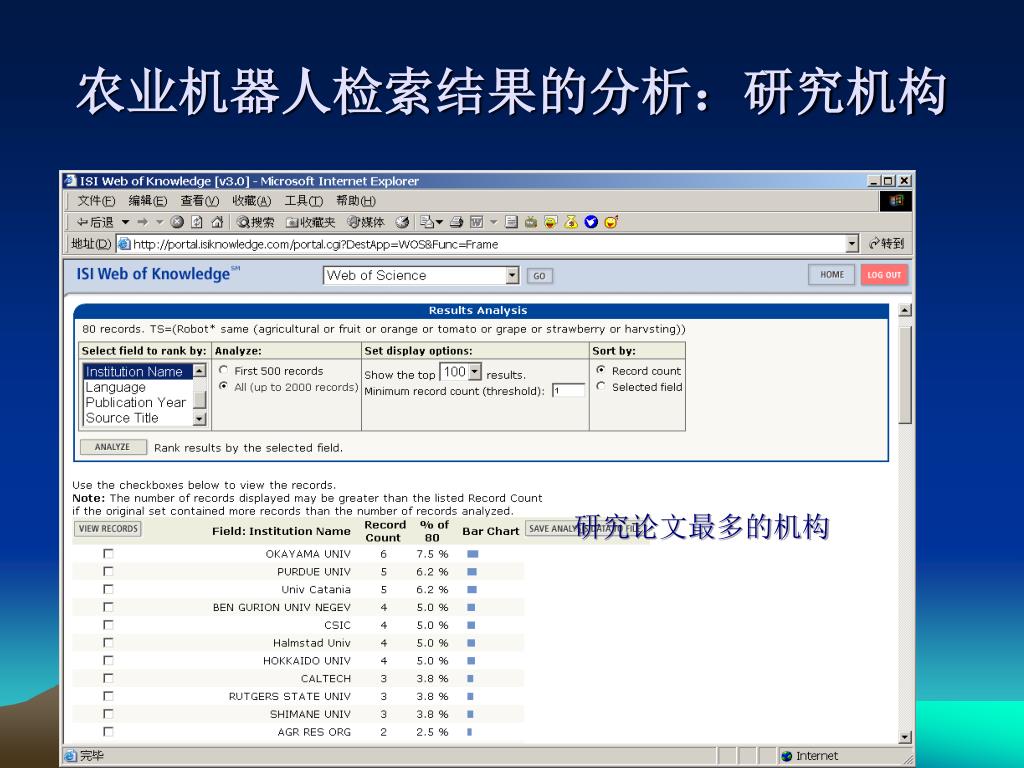Click the forward arrow in IE toolbar
The height and width of the screenshot is (768, 1024).
click(143, 222)
